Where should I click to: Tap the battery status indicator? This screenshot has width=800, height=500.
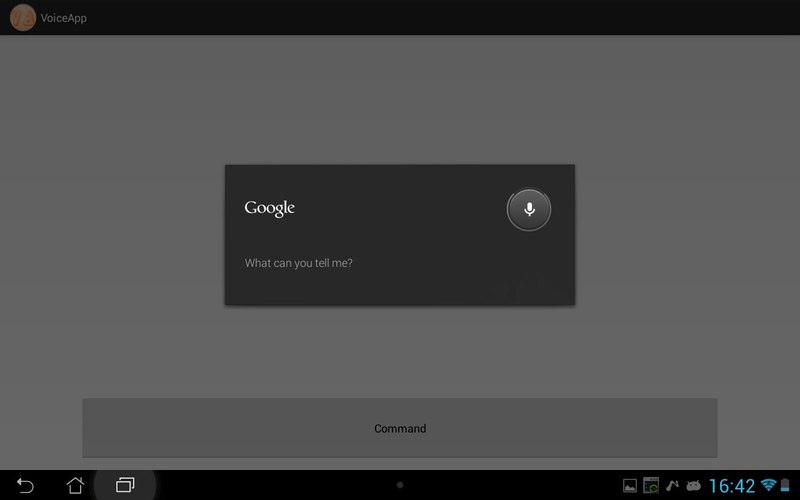click(x=785, y=485)
